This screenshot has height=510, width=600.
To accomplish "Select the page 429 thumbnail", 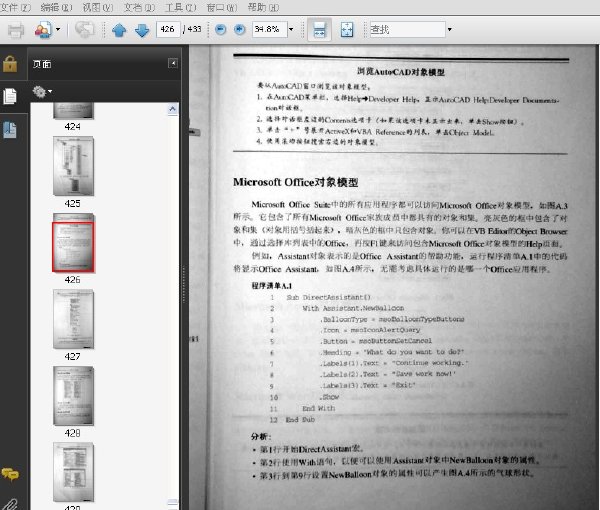I will (x=73, y=472).
